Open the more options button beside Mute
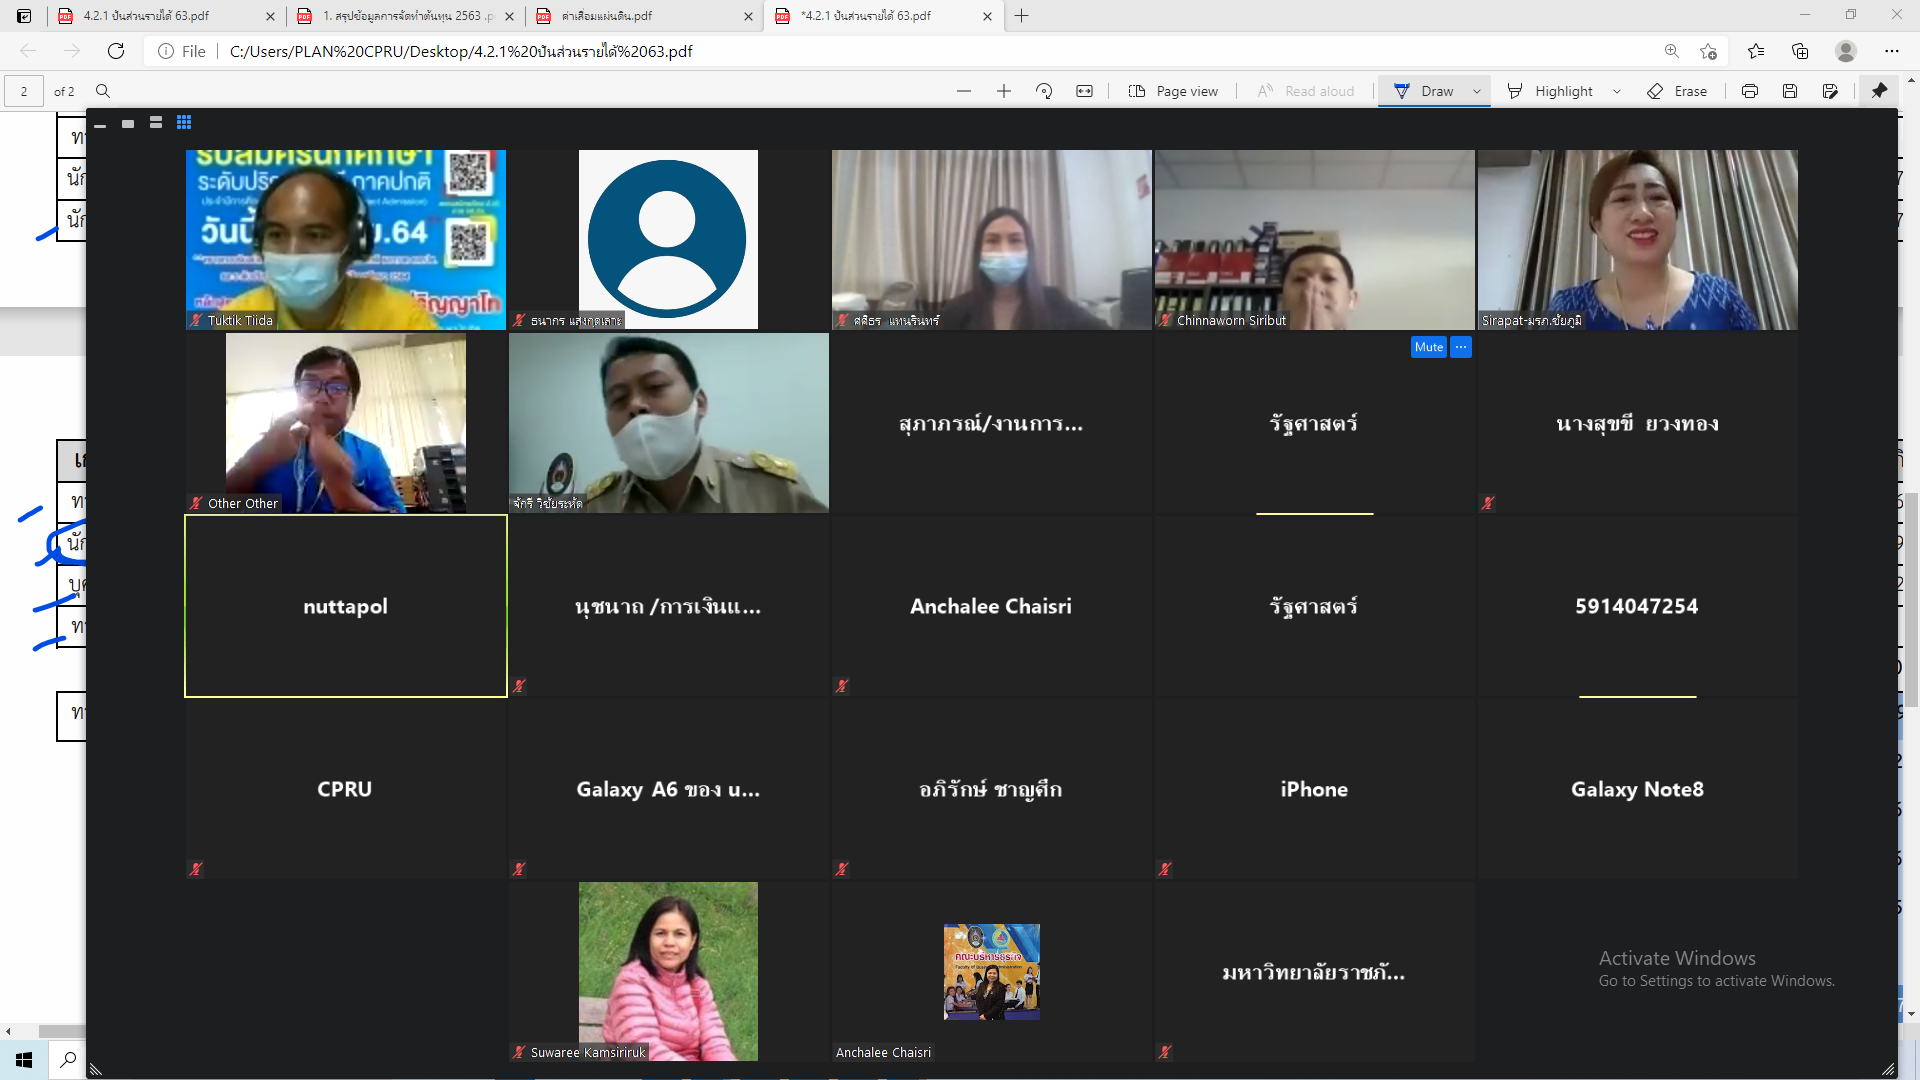 1461,347
